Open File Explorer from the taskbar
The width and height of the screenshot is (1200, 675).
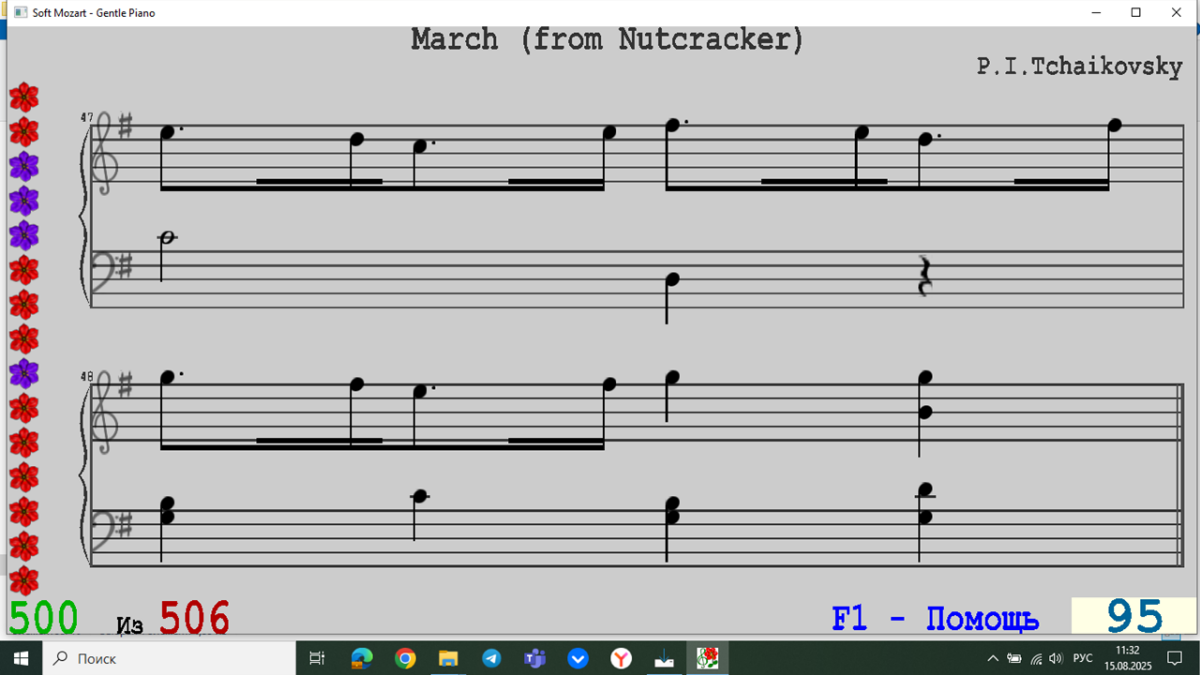(x=448, y=658)
